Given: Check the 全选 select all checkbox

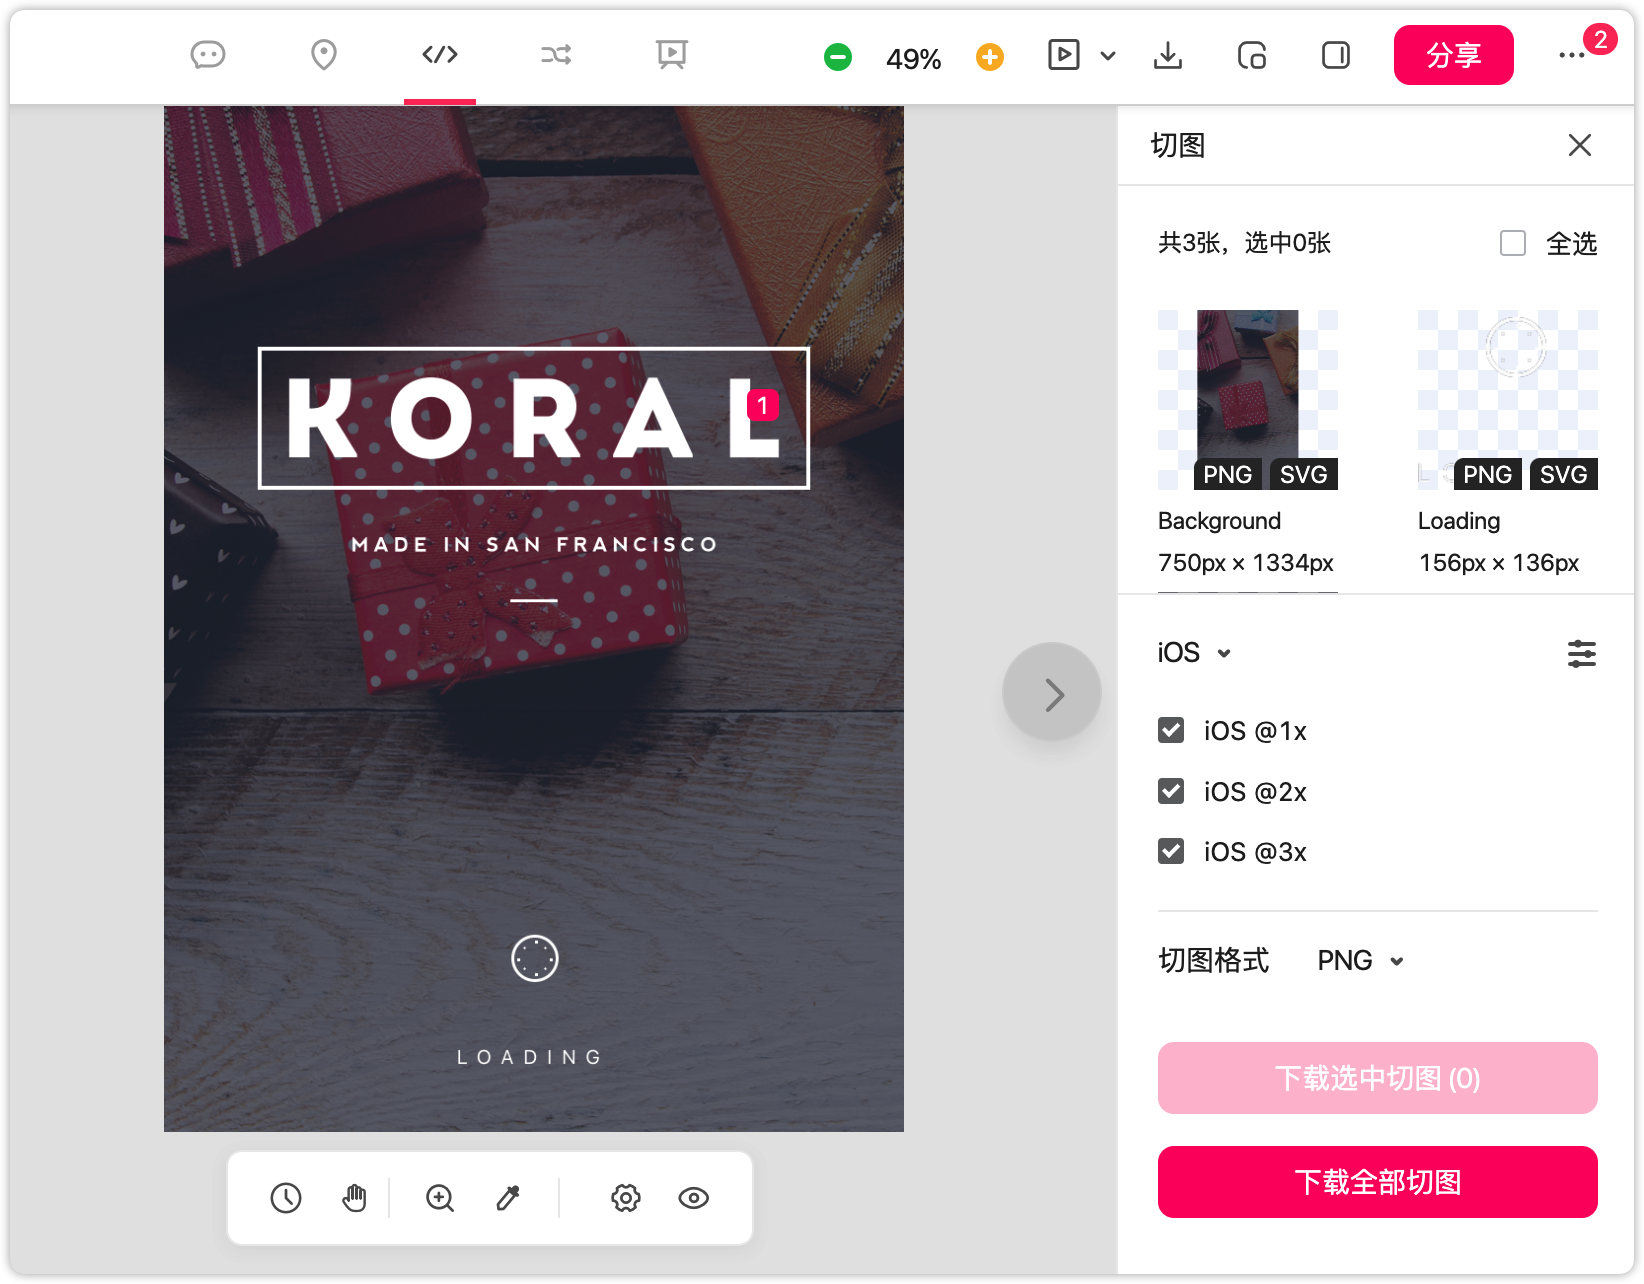Looking at the screenshot, I should (1513, 243).
